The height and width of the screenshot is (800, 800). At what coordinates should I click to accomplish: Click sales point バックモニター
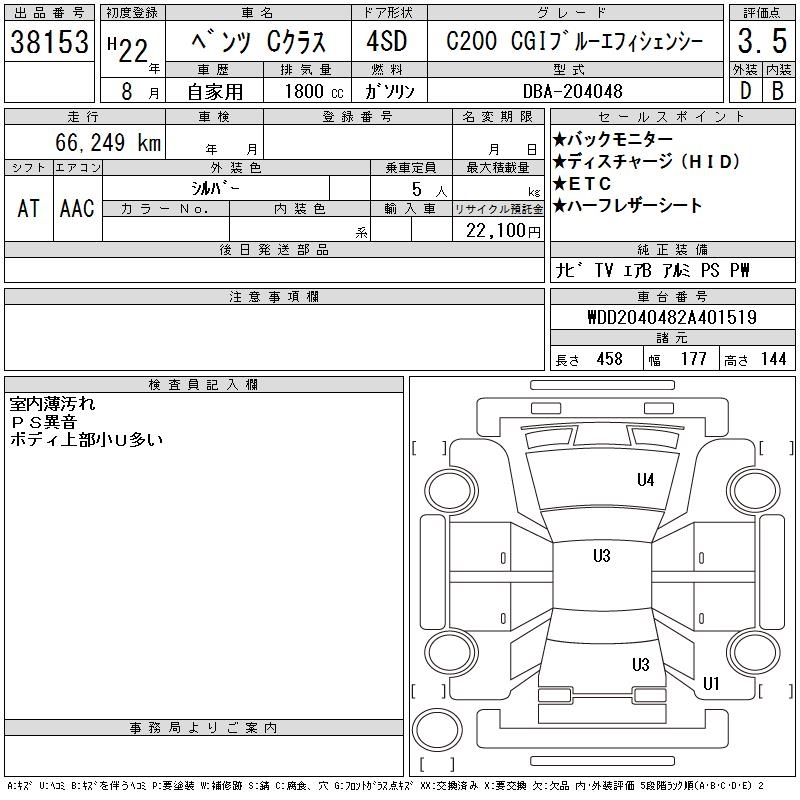coord(613,139)
